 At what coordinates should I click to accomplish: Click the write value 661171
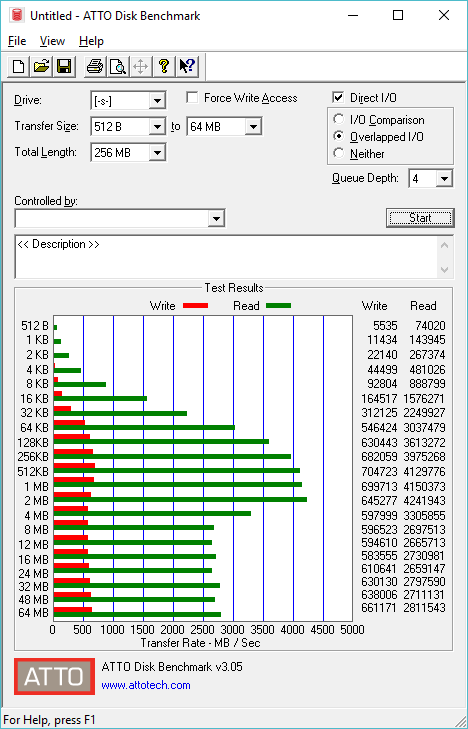379,607
